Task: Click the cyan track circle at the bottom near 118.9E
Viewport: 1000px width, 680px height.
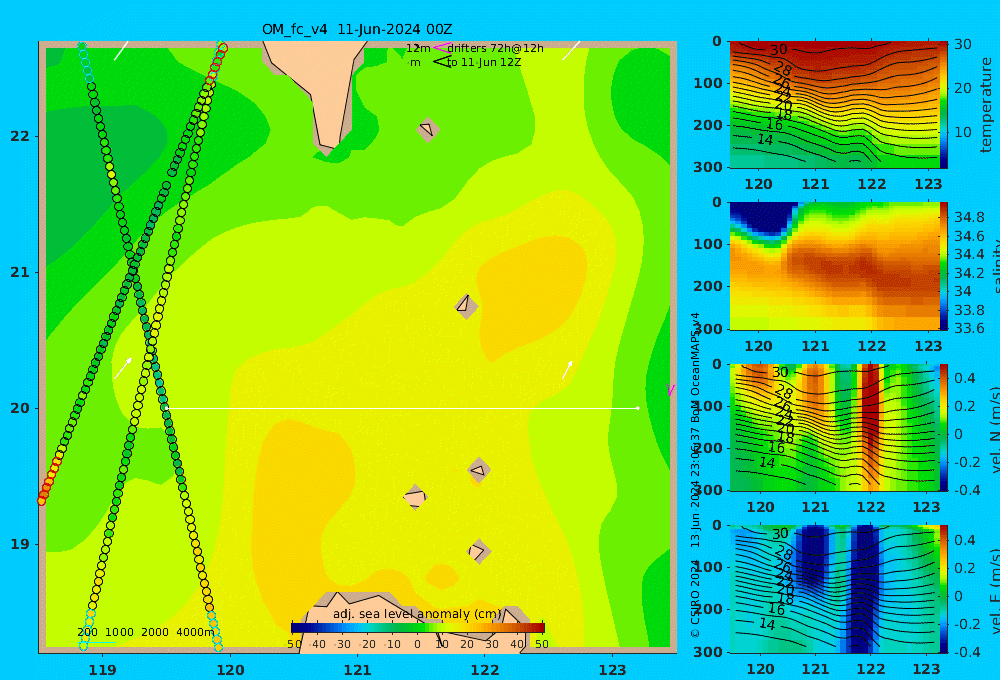Action: point(84,646)
